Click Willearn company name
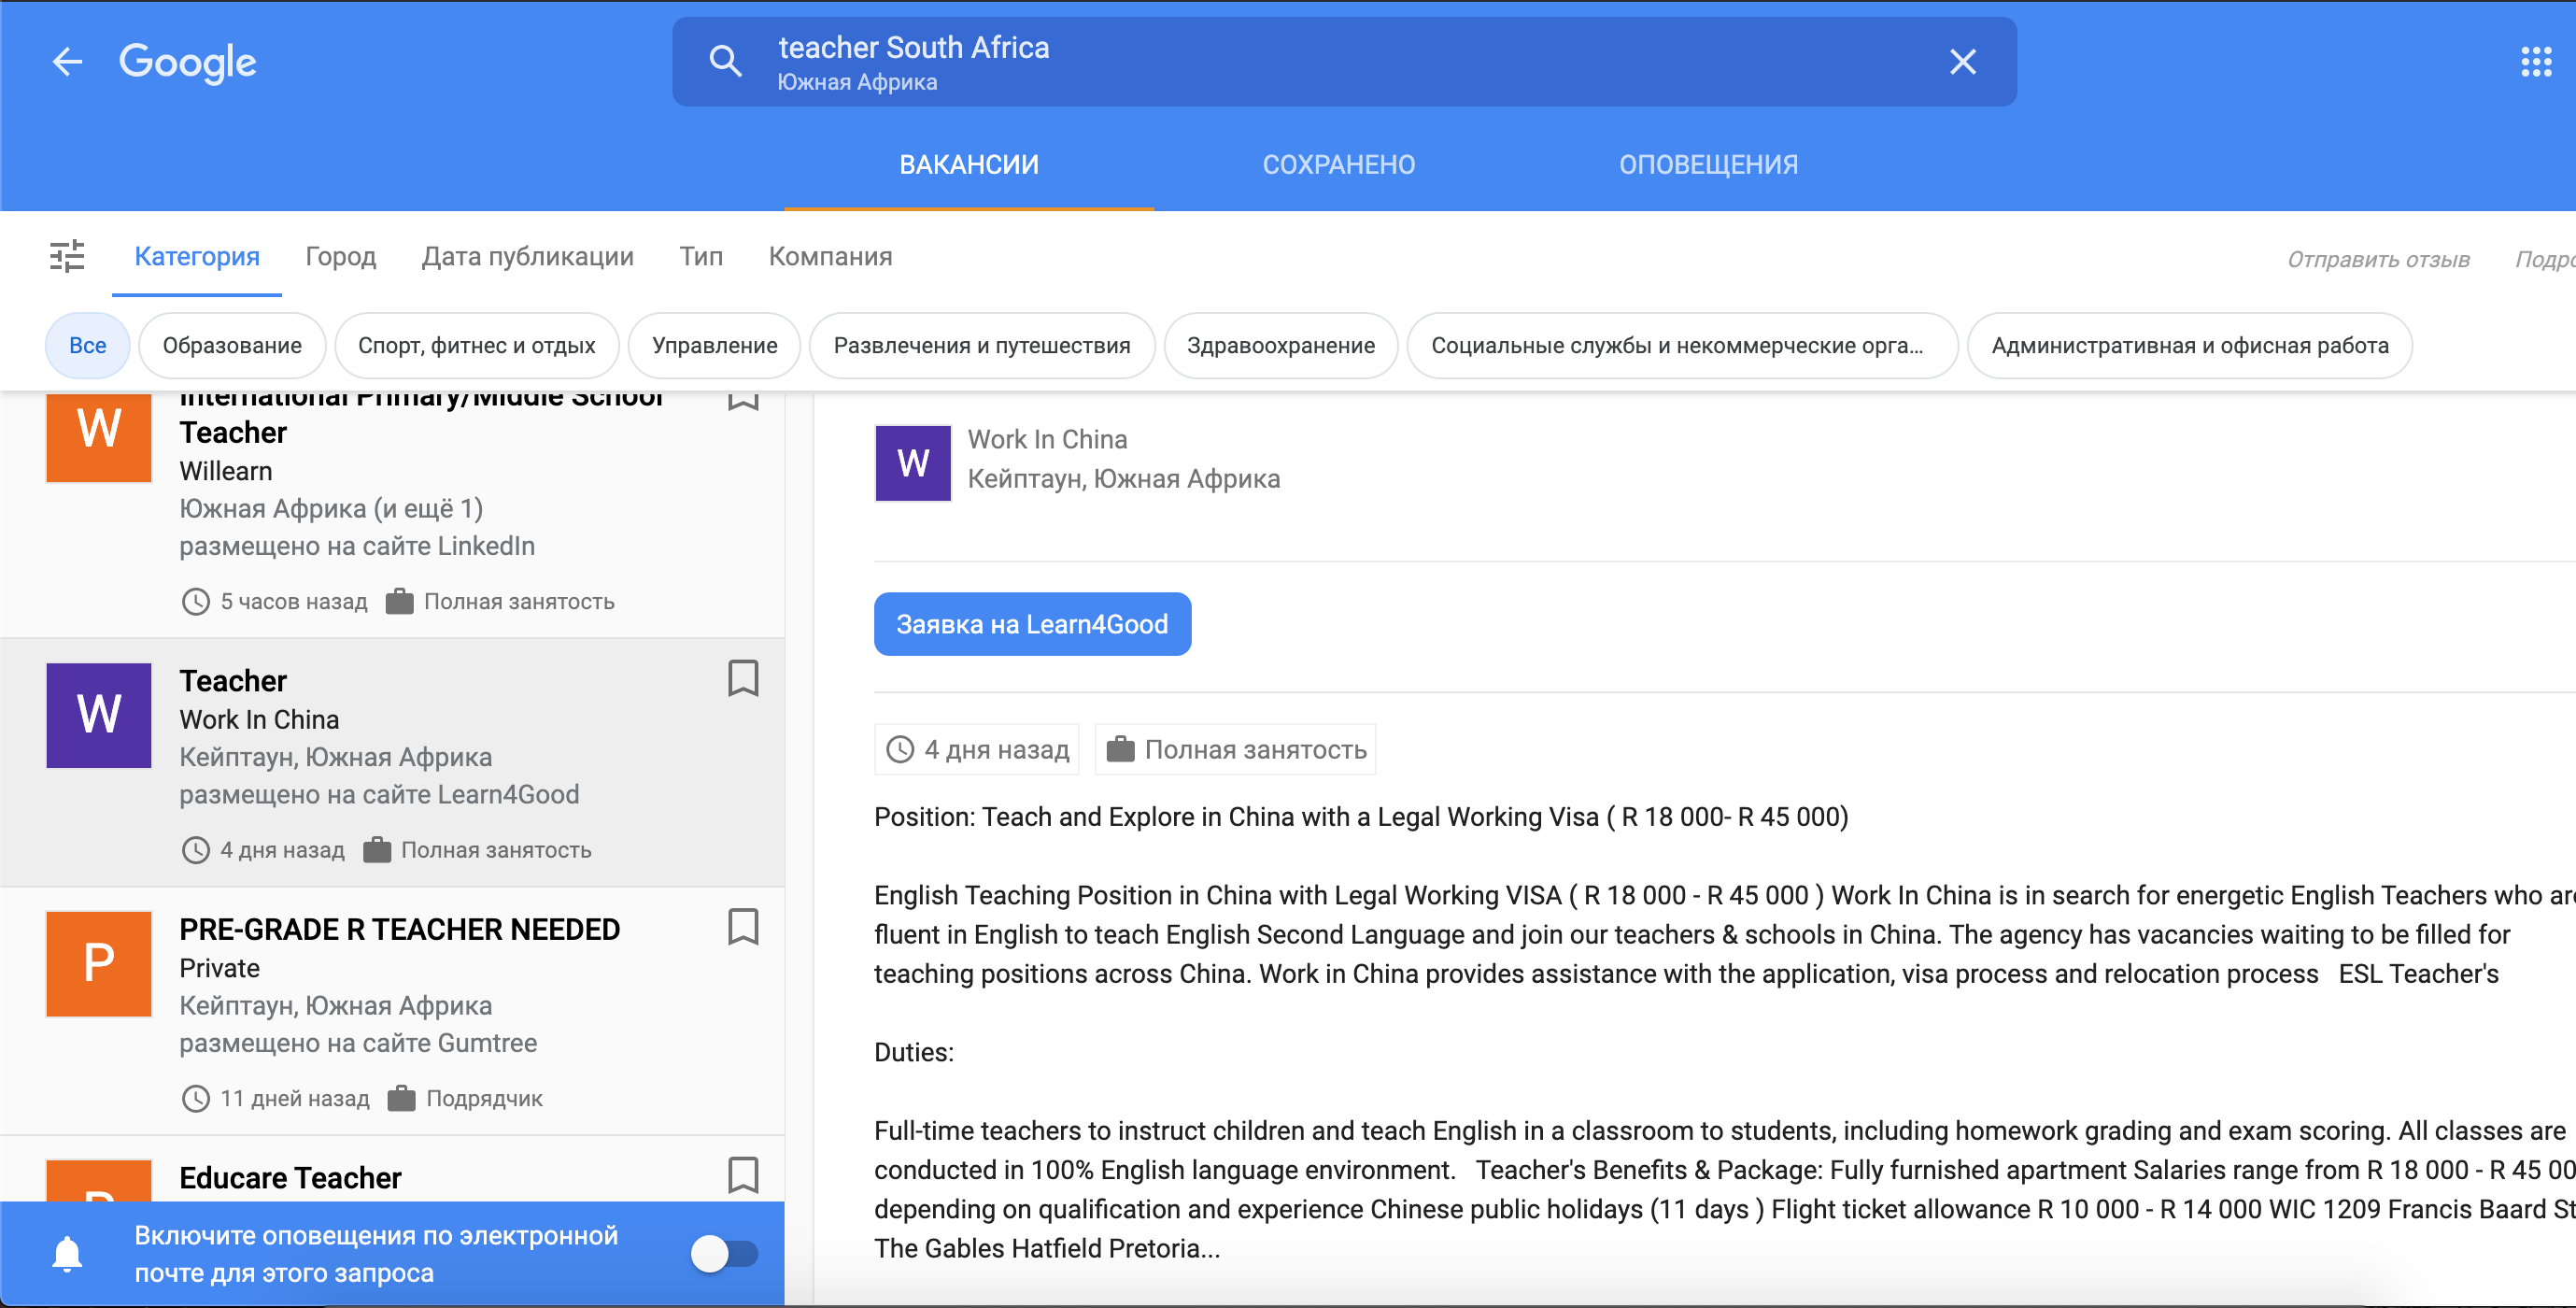2576x1308 pixels. click(x=226, y=470)
